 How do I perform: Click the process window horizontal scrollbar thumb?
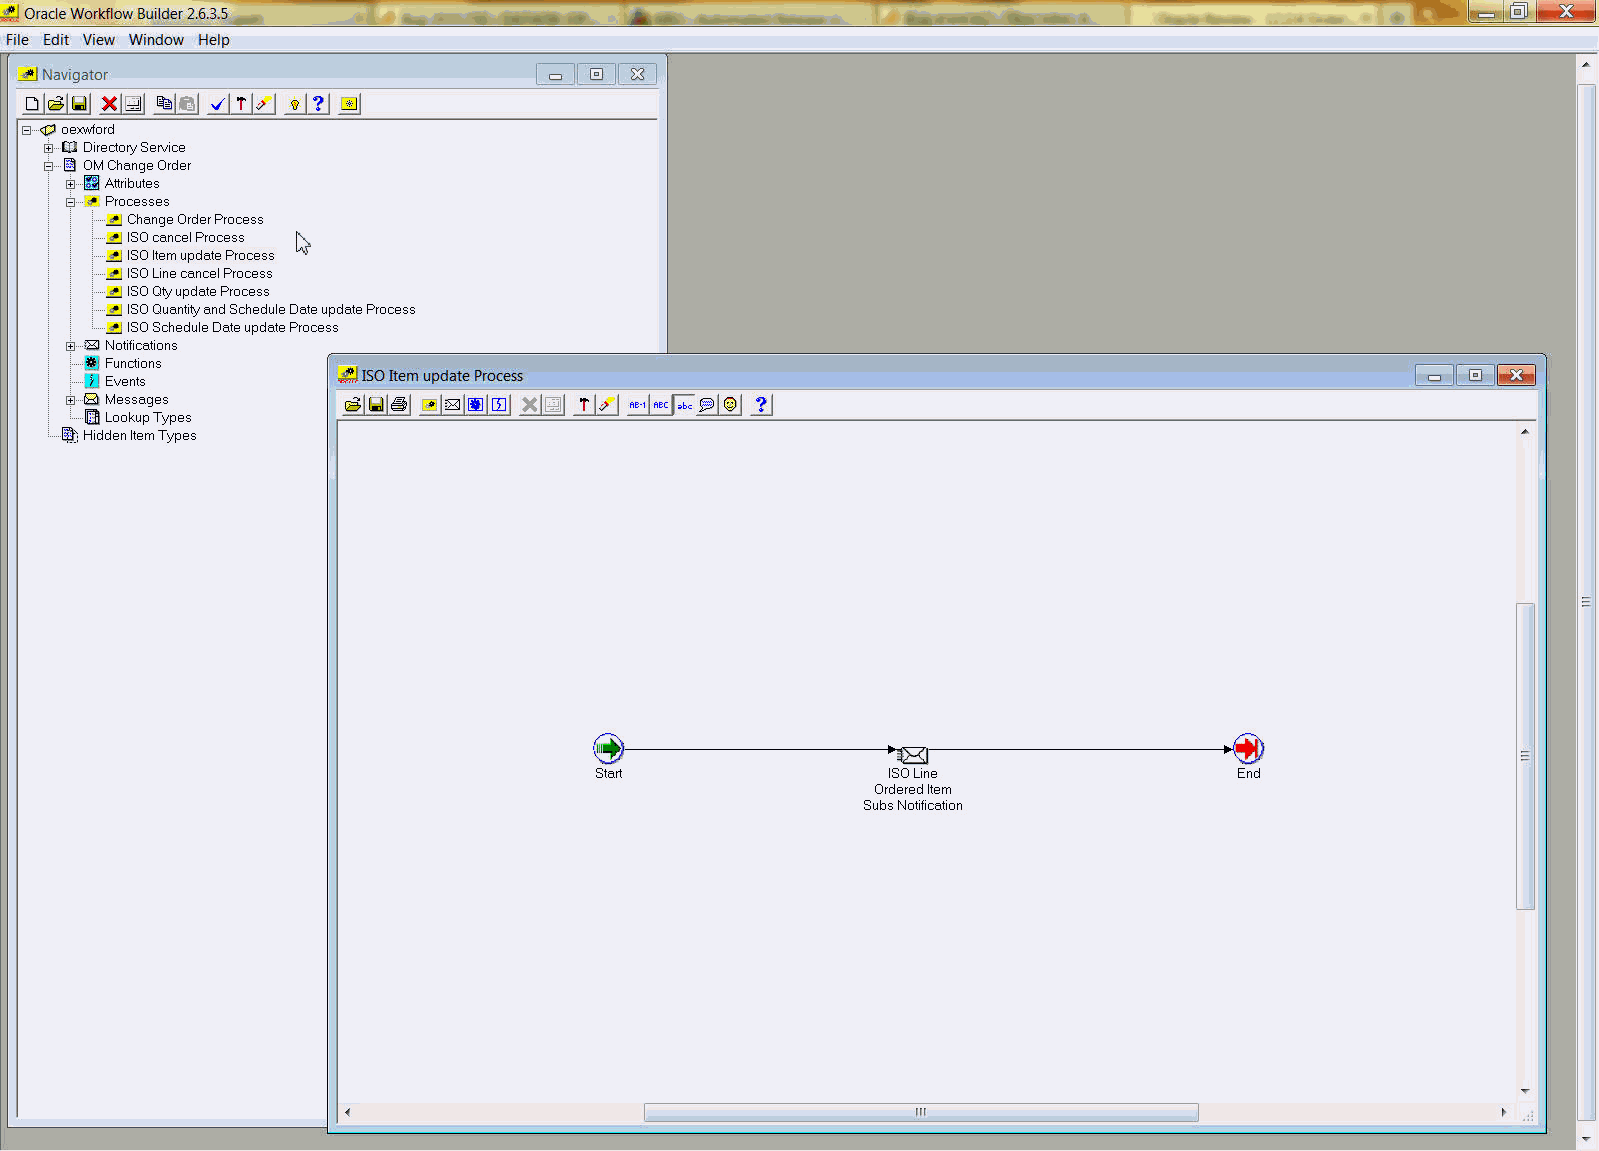921,1112
